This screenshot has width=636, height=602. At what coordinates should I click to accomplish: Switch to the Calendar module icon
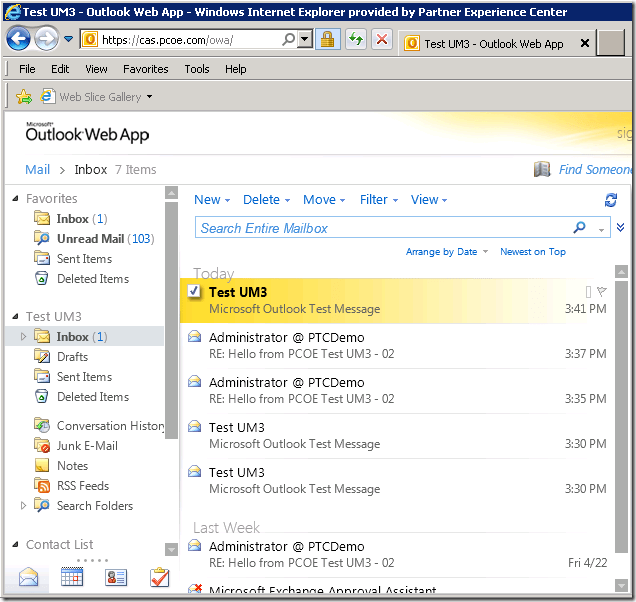72,577
